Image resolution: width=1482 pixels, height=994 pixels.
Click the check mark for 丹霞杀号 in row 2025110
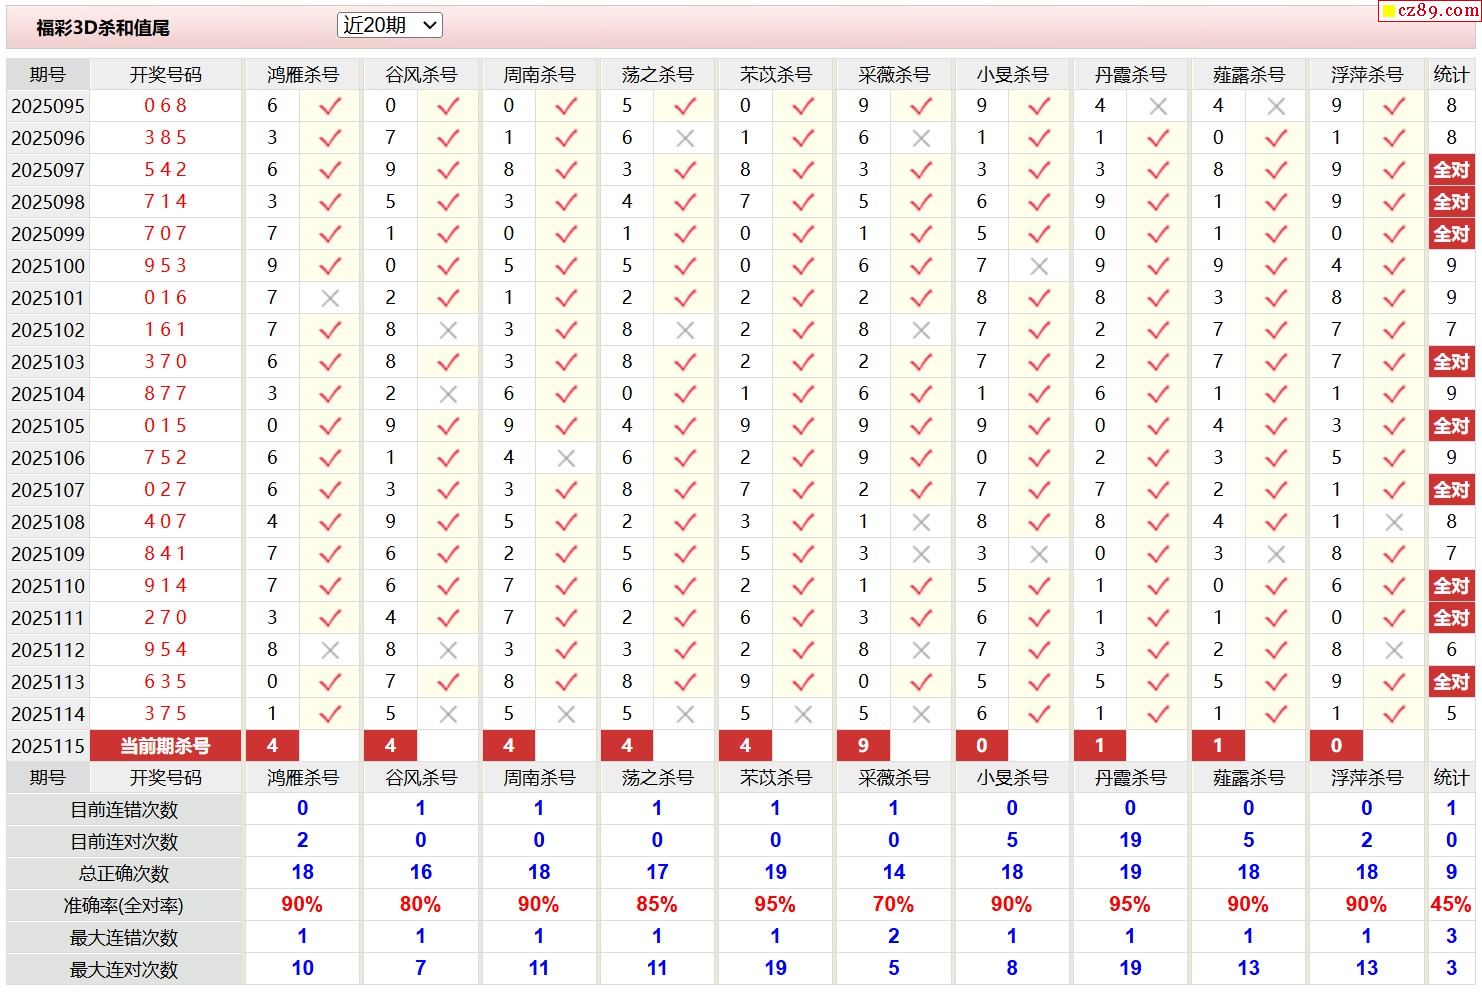(x=1158, y=586)
